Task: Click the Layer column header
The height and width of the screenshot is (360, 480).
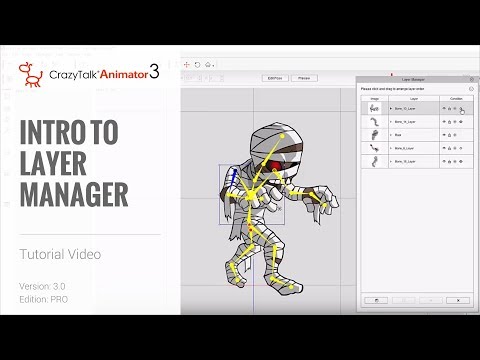Action: click(x=414, y=99)
